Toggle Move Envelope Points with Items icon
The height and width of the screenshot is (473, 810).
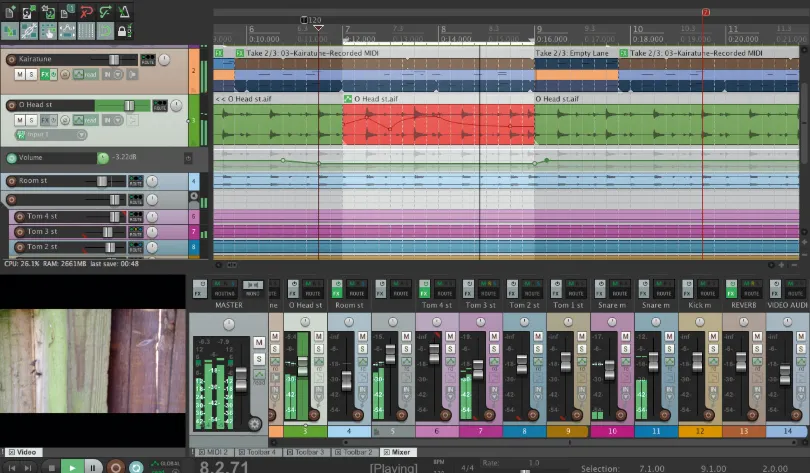(67, 31)
